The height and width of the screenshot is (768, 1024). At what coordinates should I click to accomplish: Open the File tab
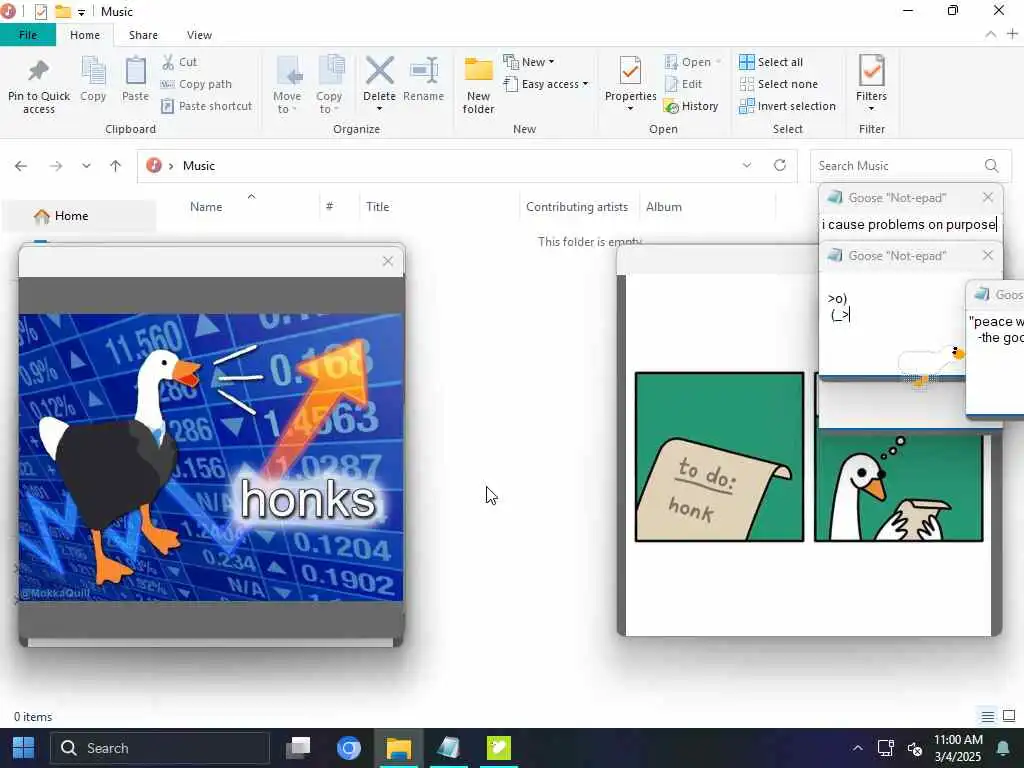(x=28, y=35)
